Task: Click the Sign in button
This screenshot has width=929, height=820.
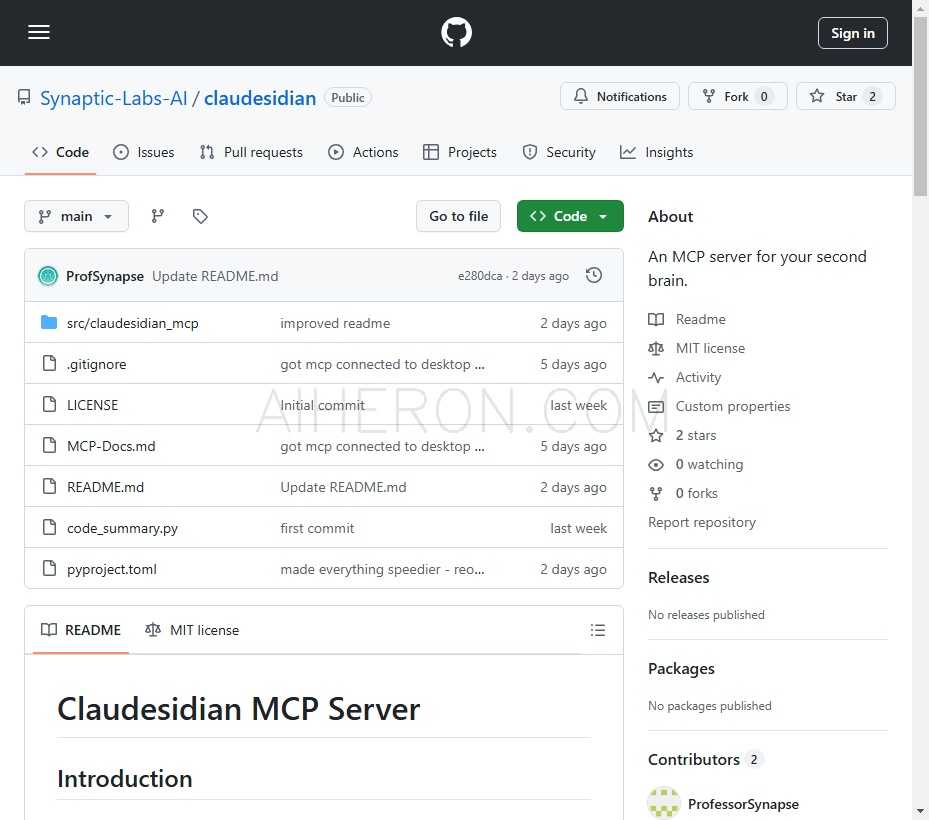Action: pos(852,33)
